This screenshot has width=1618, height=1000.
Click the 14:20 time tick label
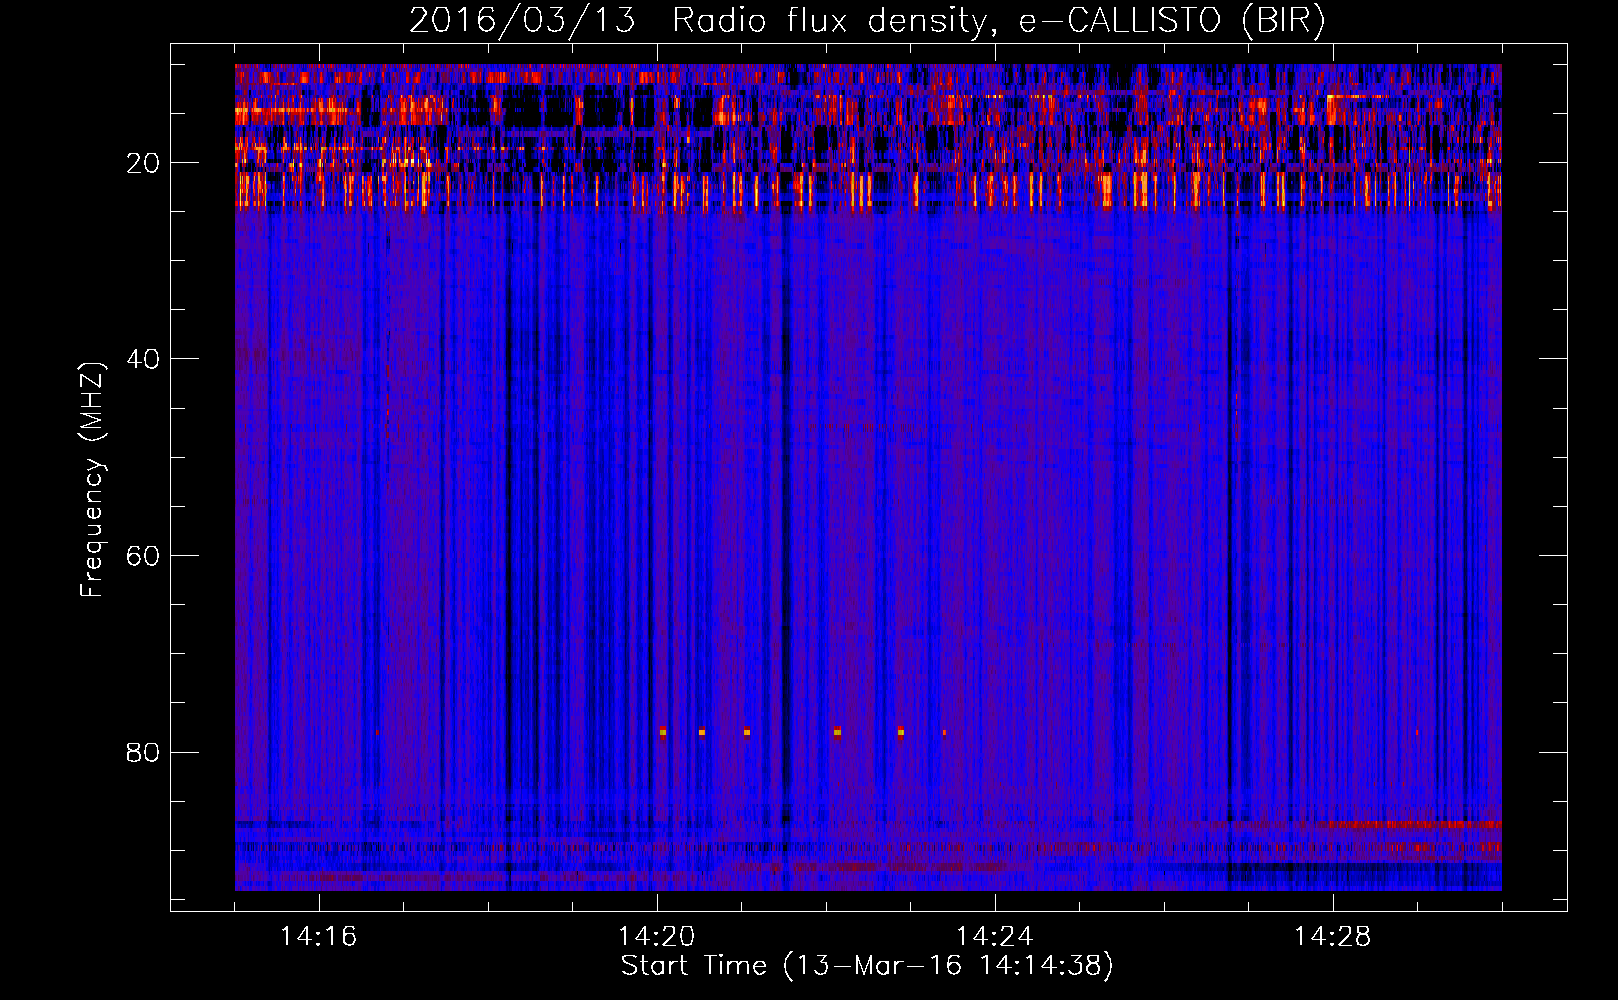(x=657, y=936)
